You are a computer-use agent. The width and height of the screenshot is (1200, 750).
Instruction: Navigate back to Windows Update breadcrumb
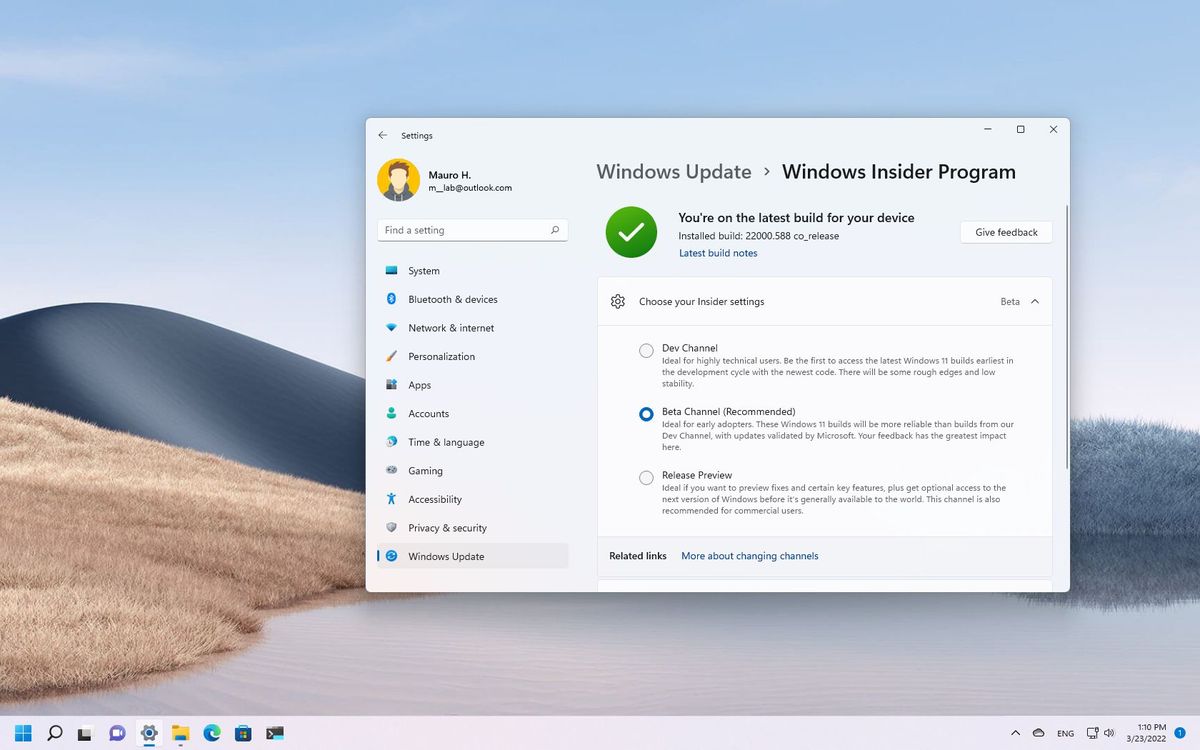673,172
